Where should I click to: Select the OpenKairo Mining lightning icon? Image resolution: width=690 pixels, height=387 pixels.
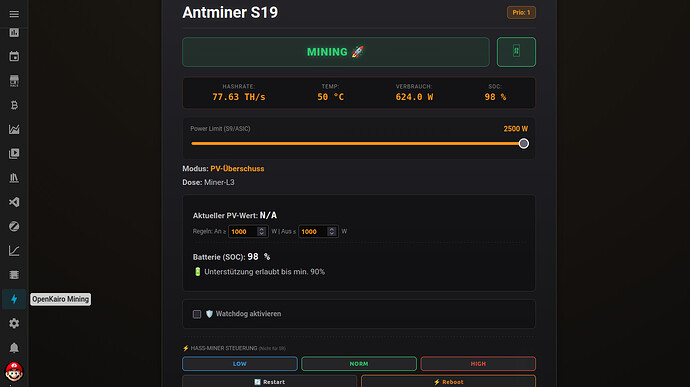tap(14, 299)
